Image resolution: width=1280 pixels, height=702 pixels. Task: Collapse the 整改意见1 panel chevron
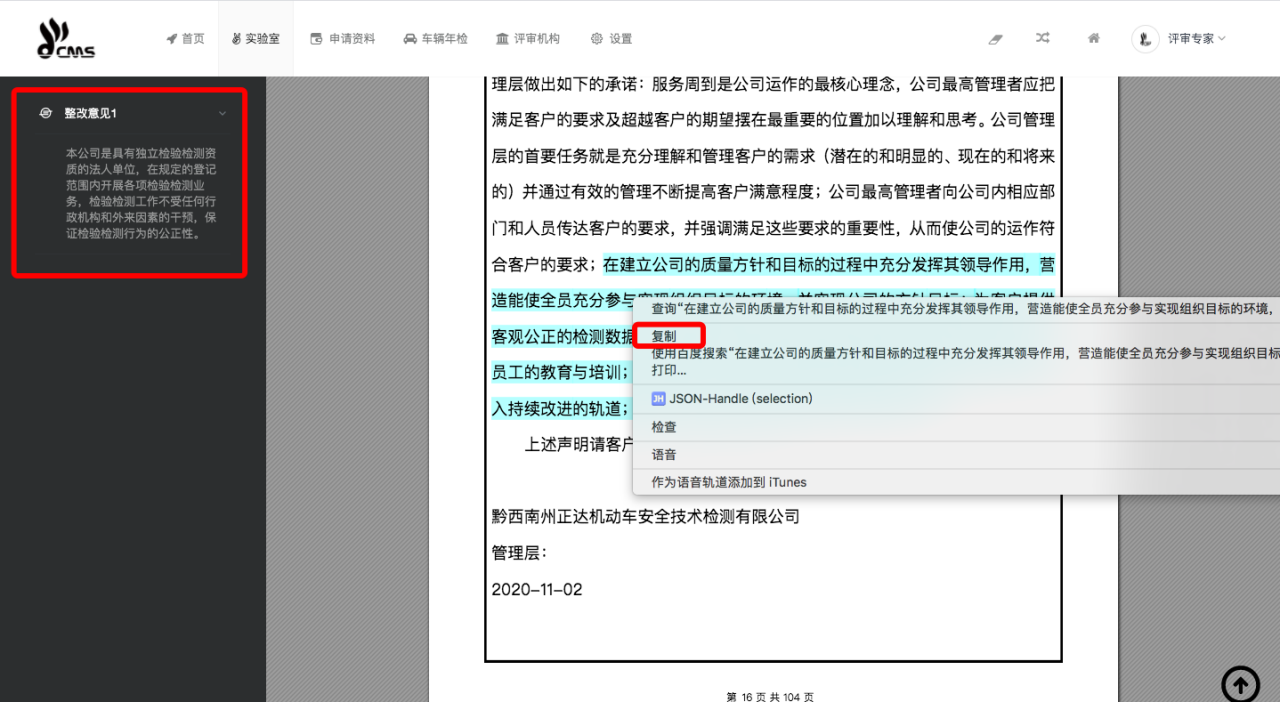pos(222,114)
